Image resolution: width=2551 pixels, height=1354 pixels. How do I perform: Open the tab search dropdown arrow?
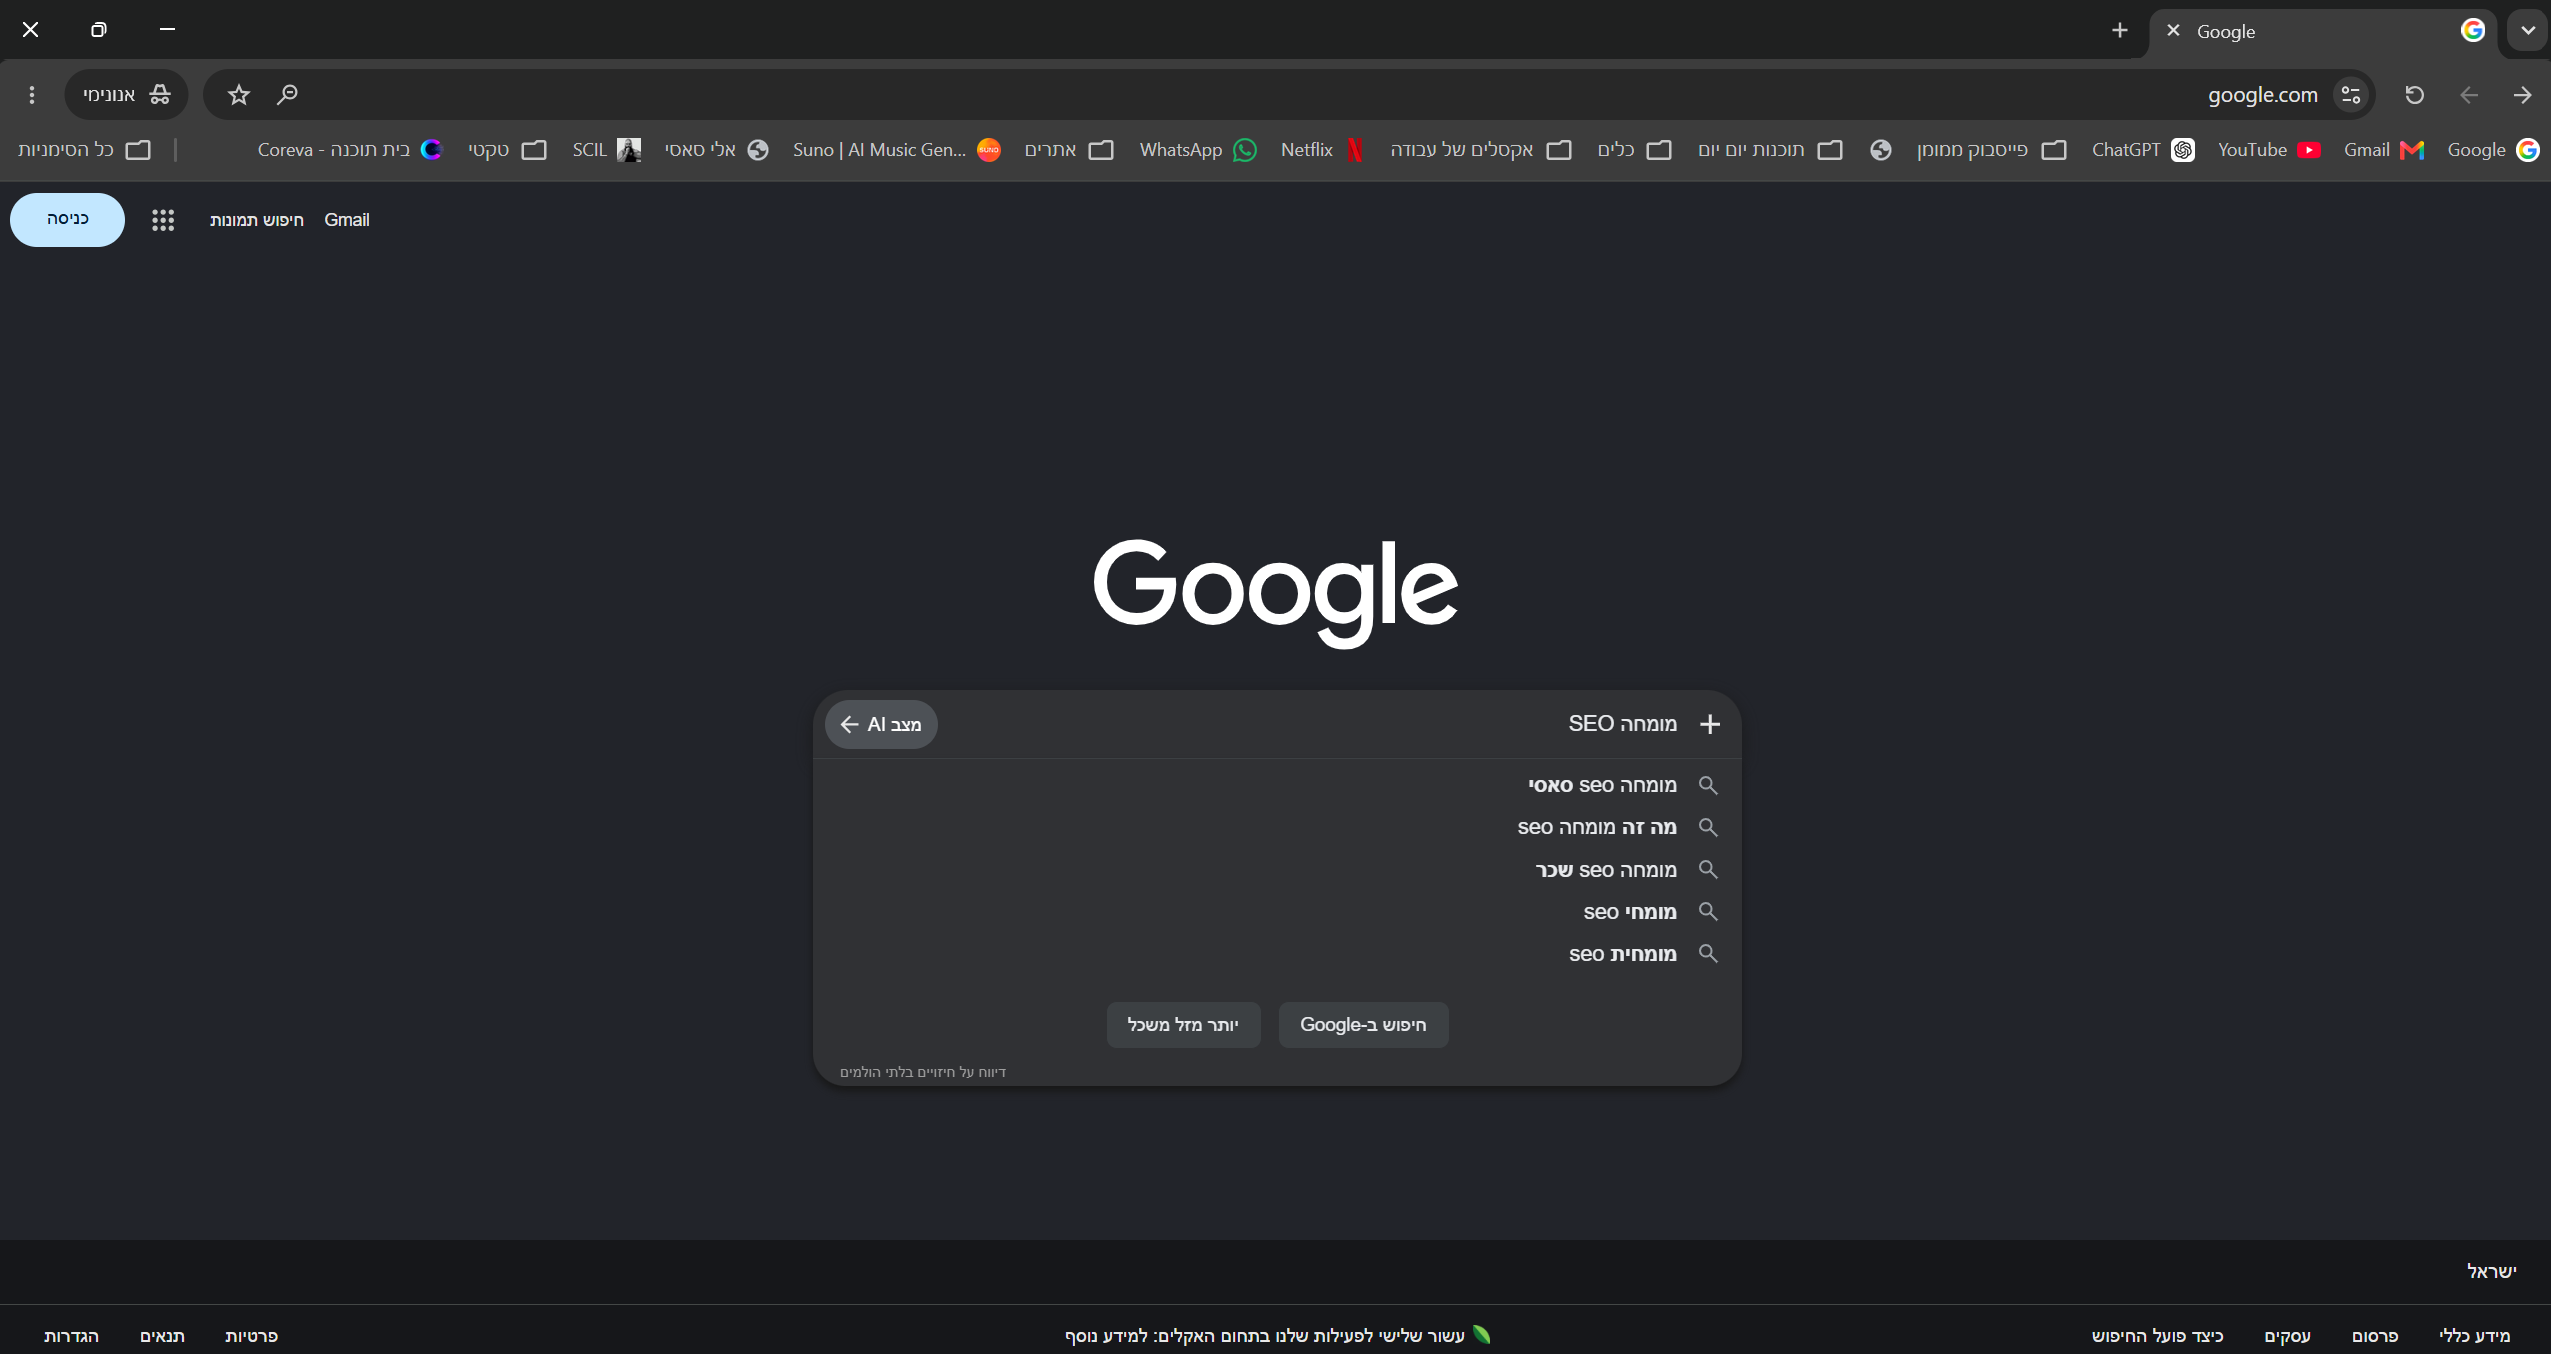[x=2528, y=31]
